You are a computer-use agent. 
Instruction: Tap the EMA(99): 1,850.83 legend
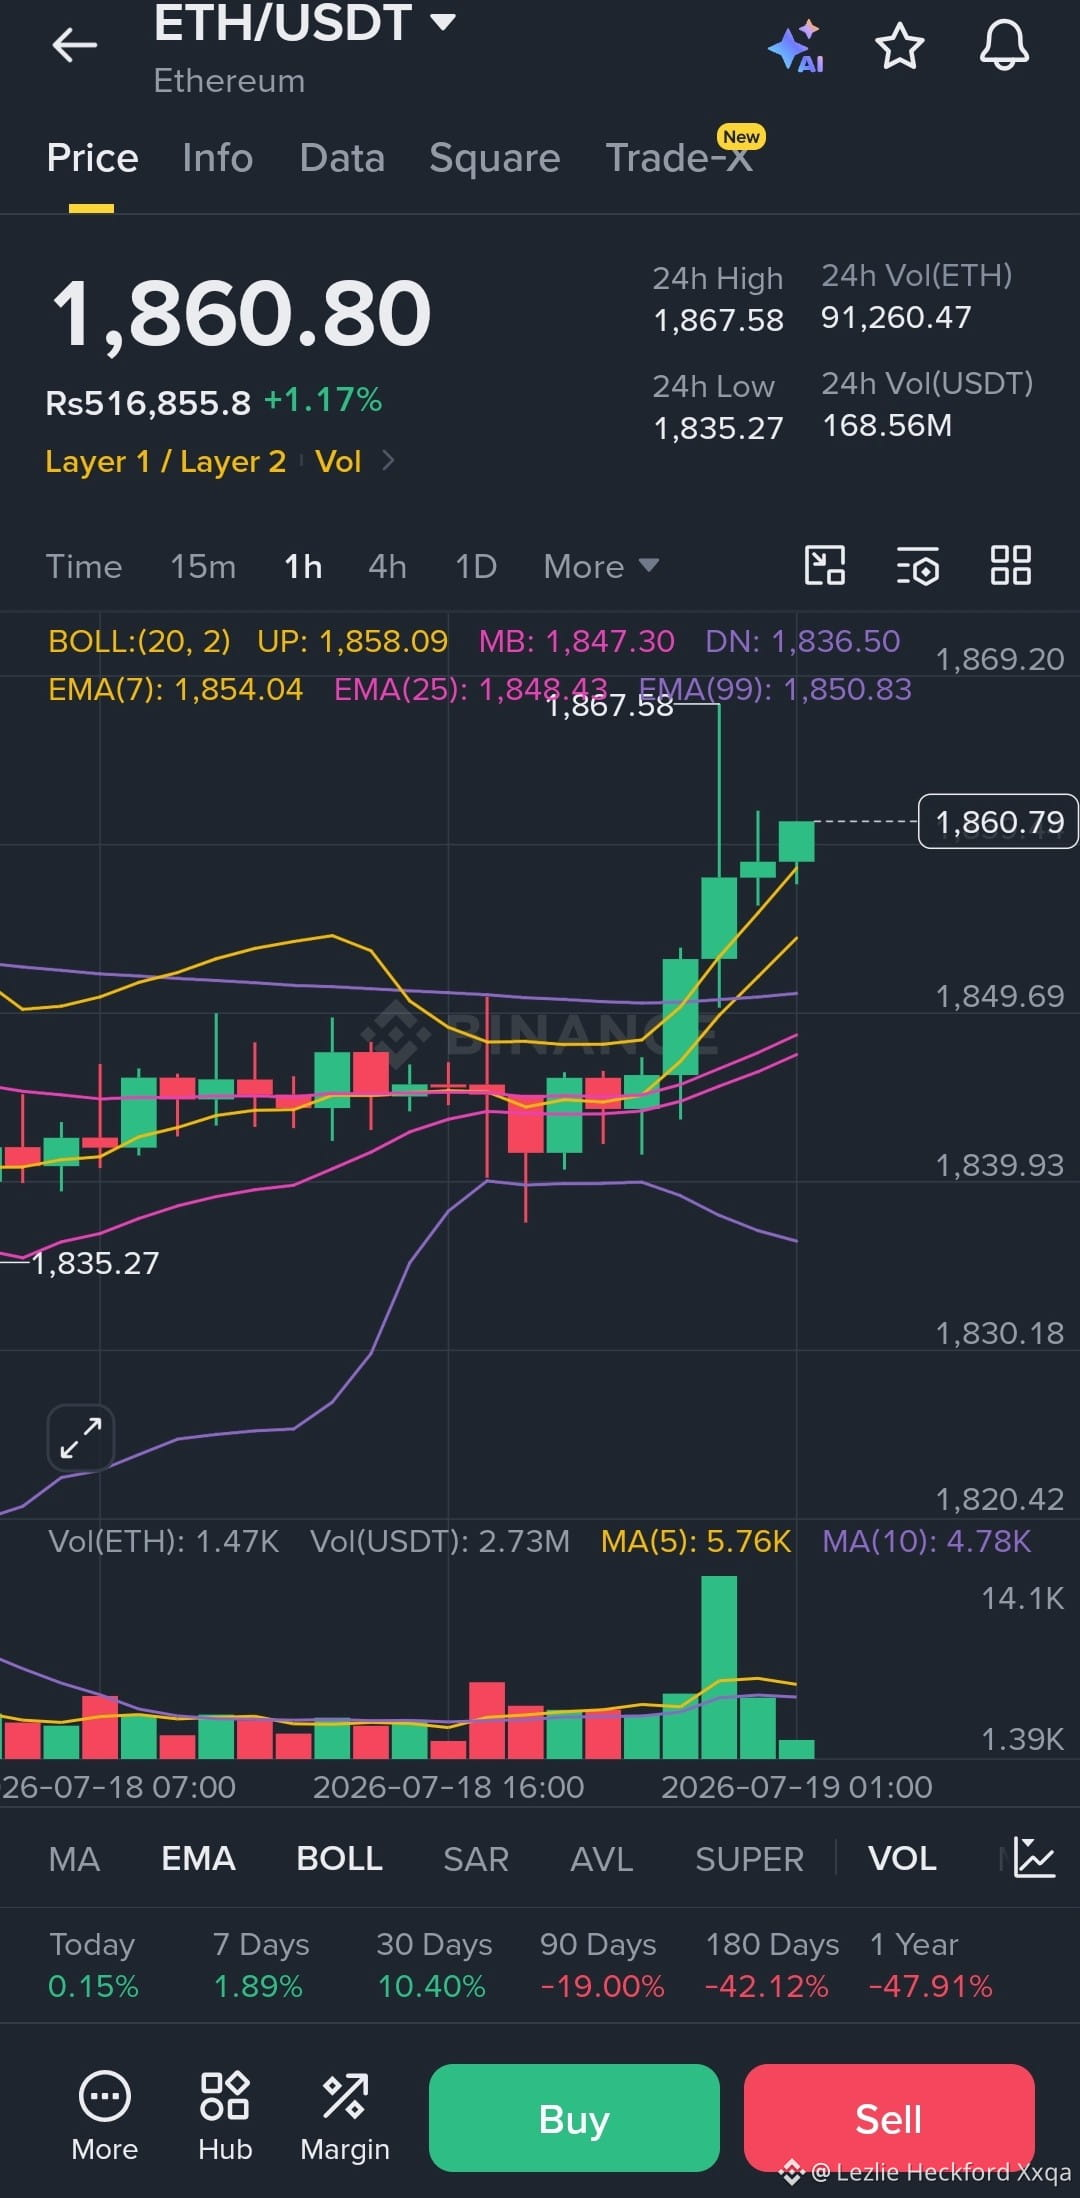775,689
